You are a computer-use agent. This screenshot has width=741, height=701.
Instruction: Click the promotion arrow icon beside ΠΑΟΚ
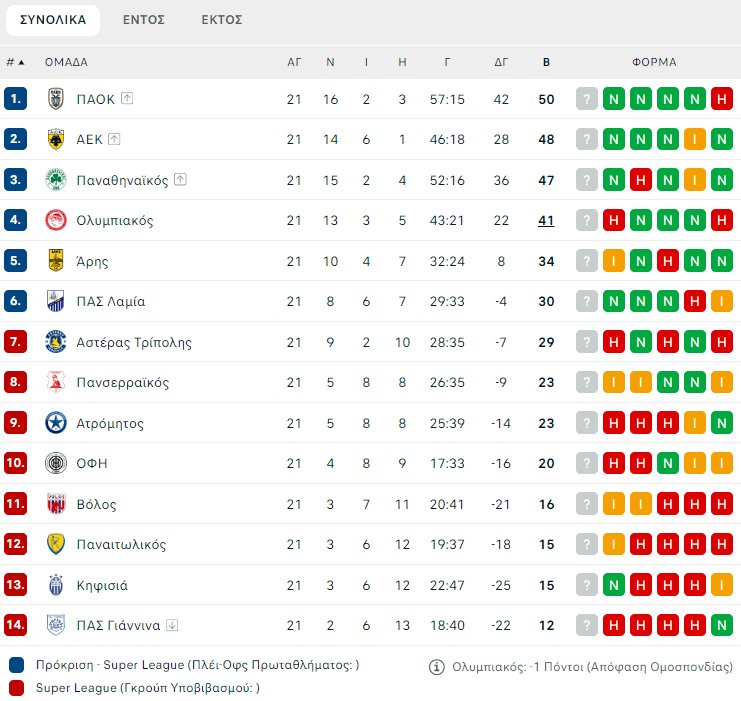pos(127,99)
